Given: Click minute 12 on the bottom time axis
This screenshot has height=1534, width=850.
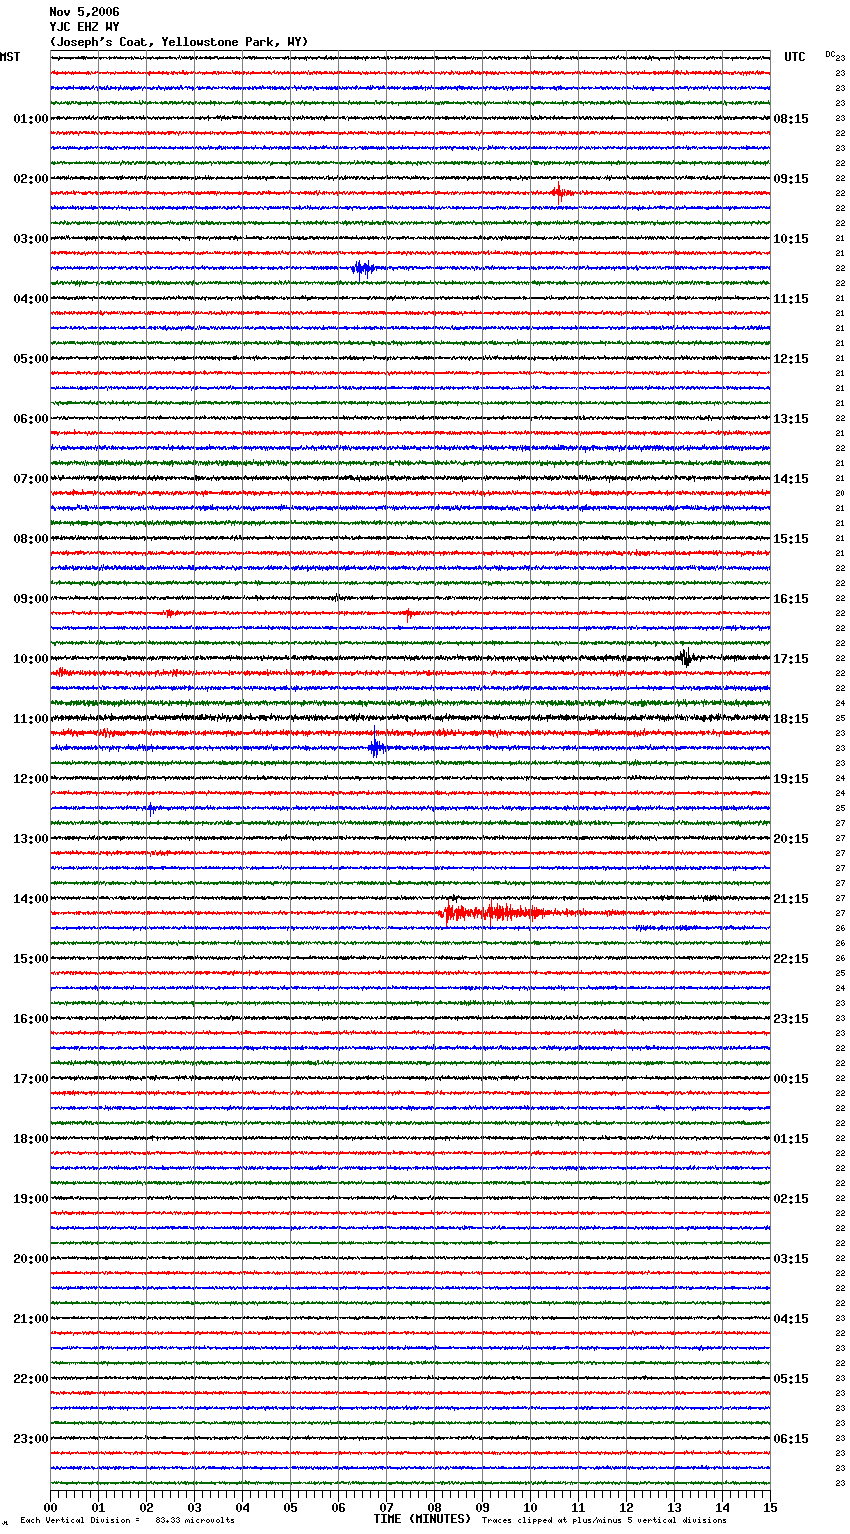Looking at the screenshot, I should 627,1507.
